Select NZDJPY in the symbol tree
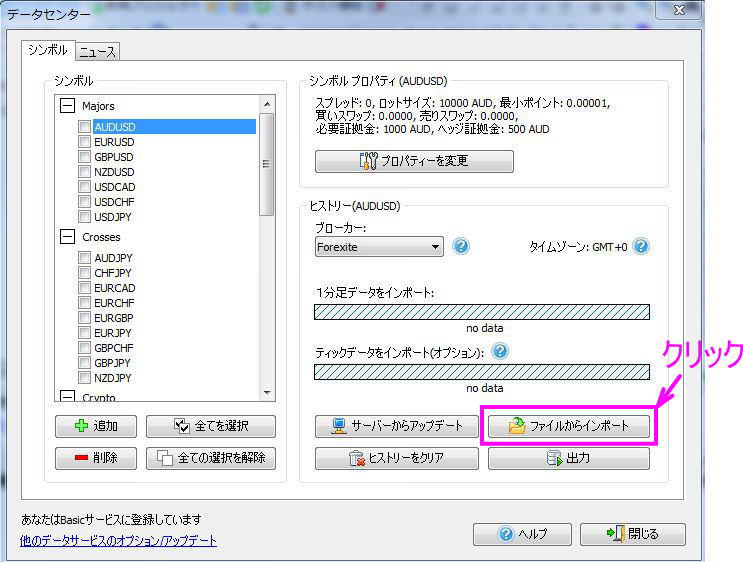This screenshot has height=562, width=743. (113, 378)
